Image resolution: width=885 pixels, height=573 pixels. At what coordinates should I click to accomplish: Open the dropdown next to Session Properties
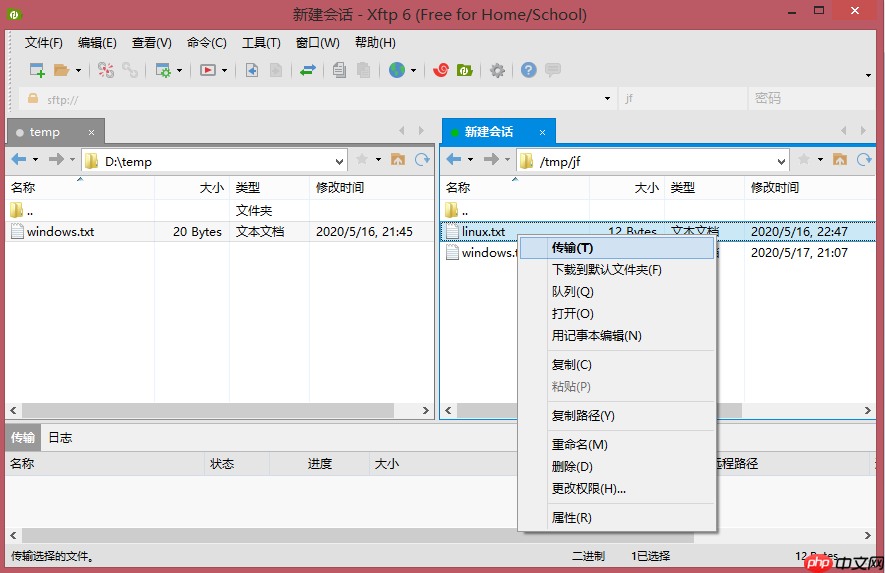pos(179,71)
